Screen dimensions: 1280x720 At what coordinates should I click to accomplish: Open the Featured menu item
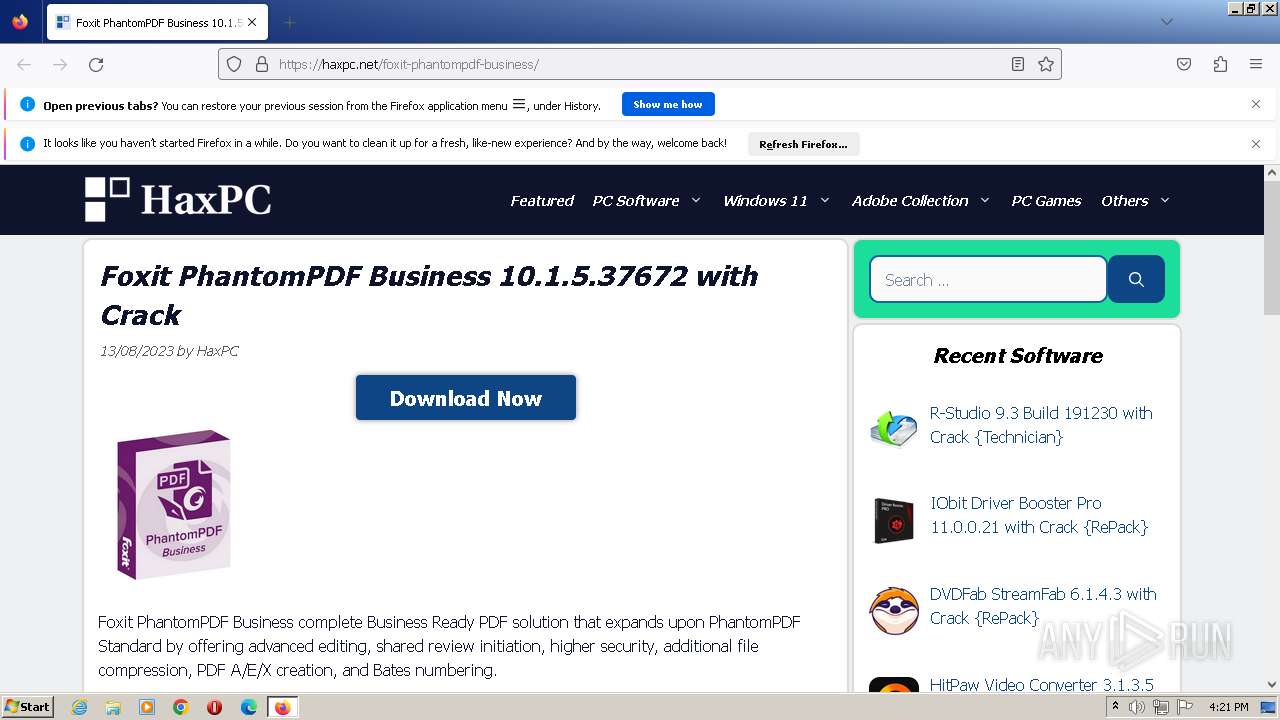point(542,200)
